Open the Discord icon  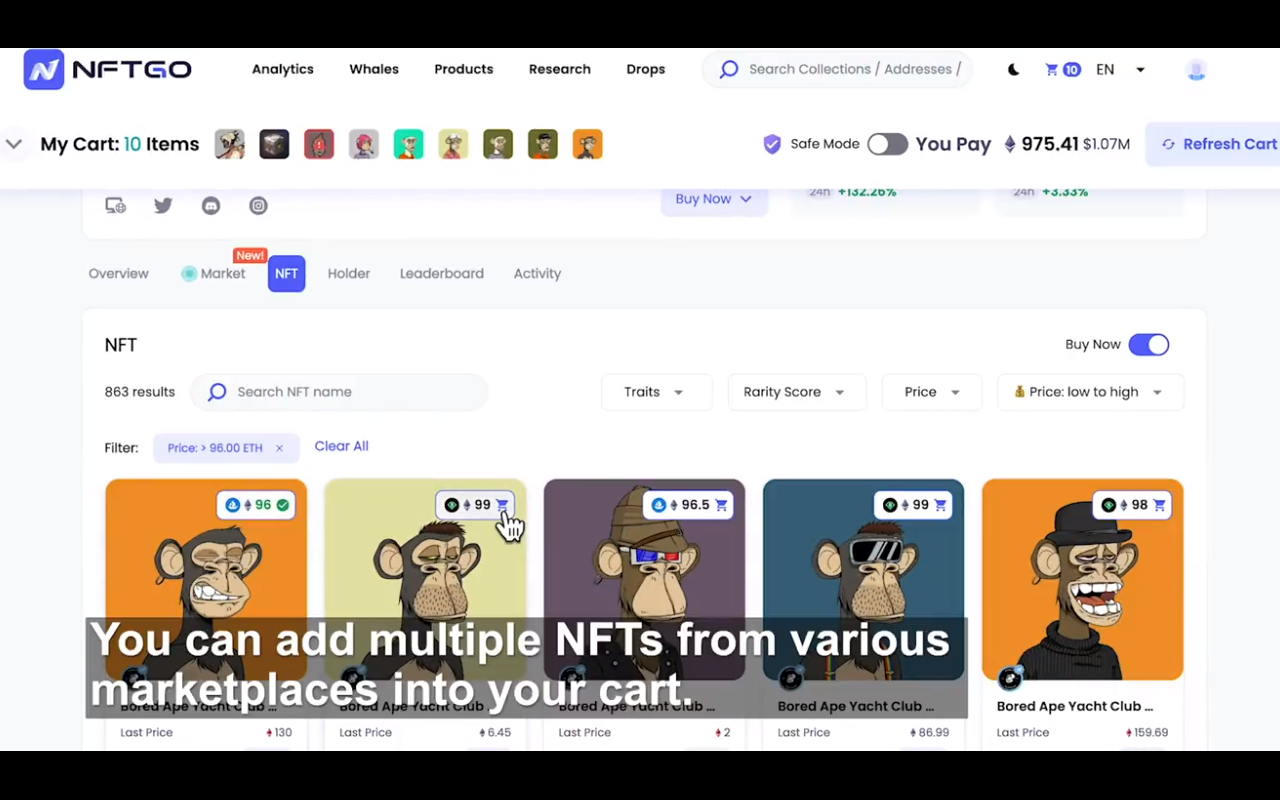pos(211,205)
